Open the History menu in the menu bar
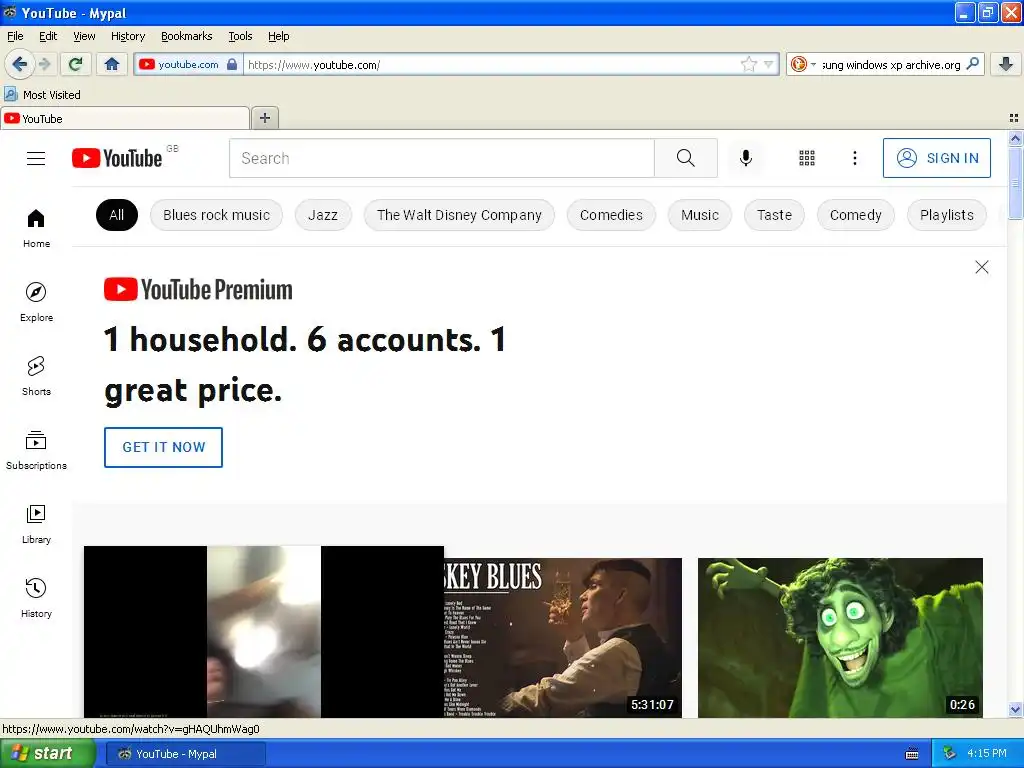Screen dimensions: 1024x768 pos(128,36)
